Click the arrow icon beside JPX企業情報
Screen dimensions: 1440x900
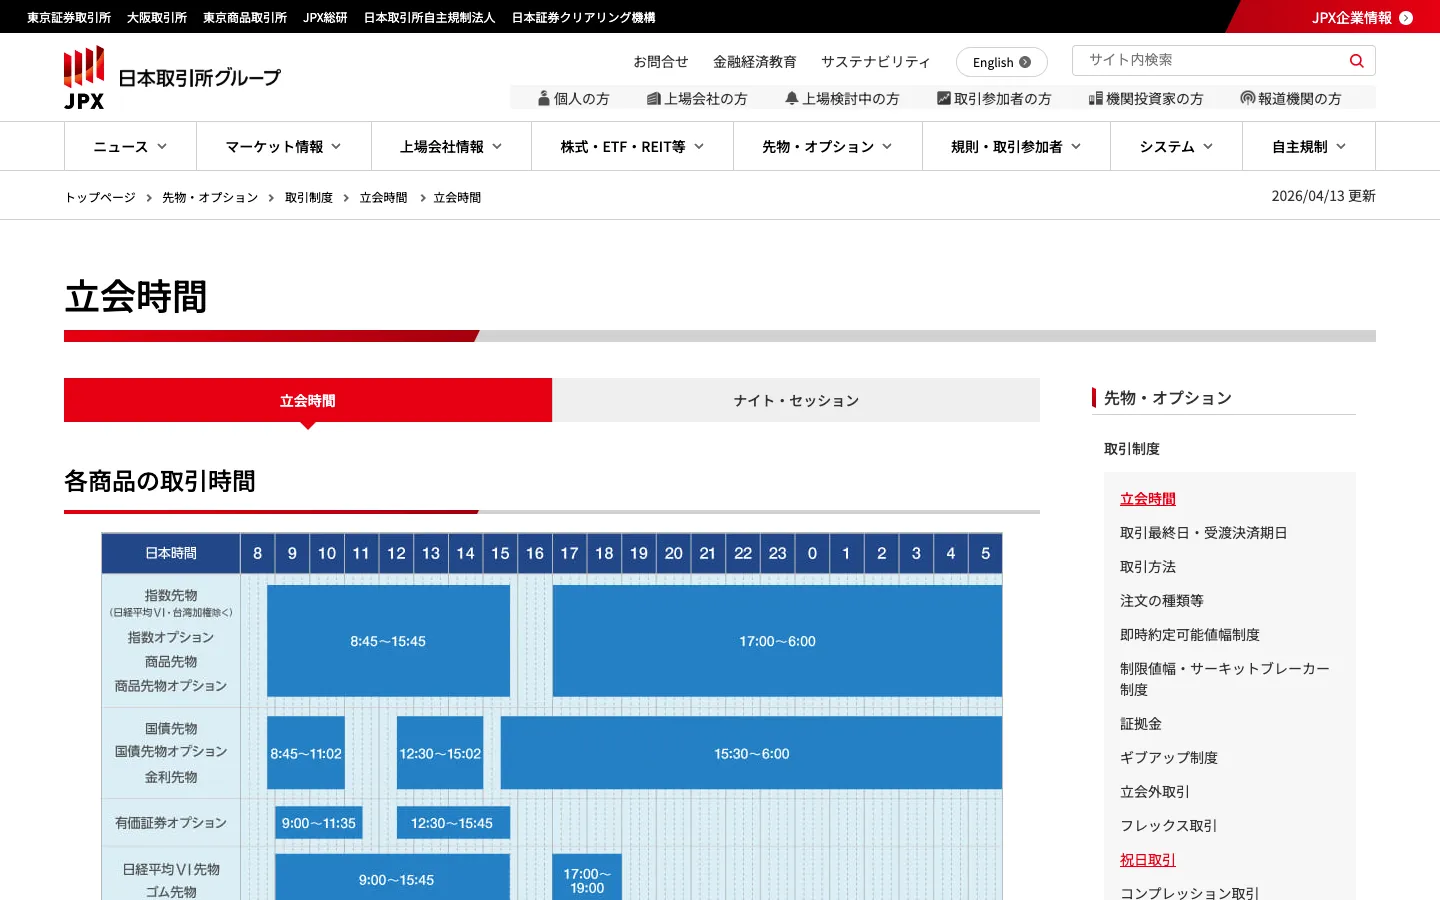point(1406,18)
